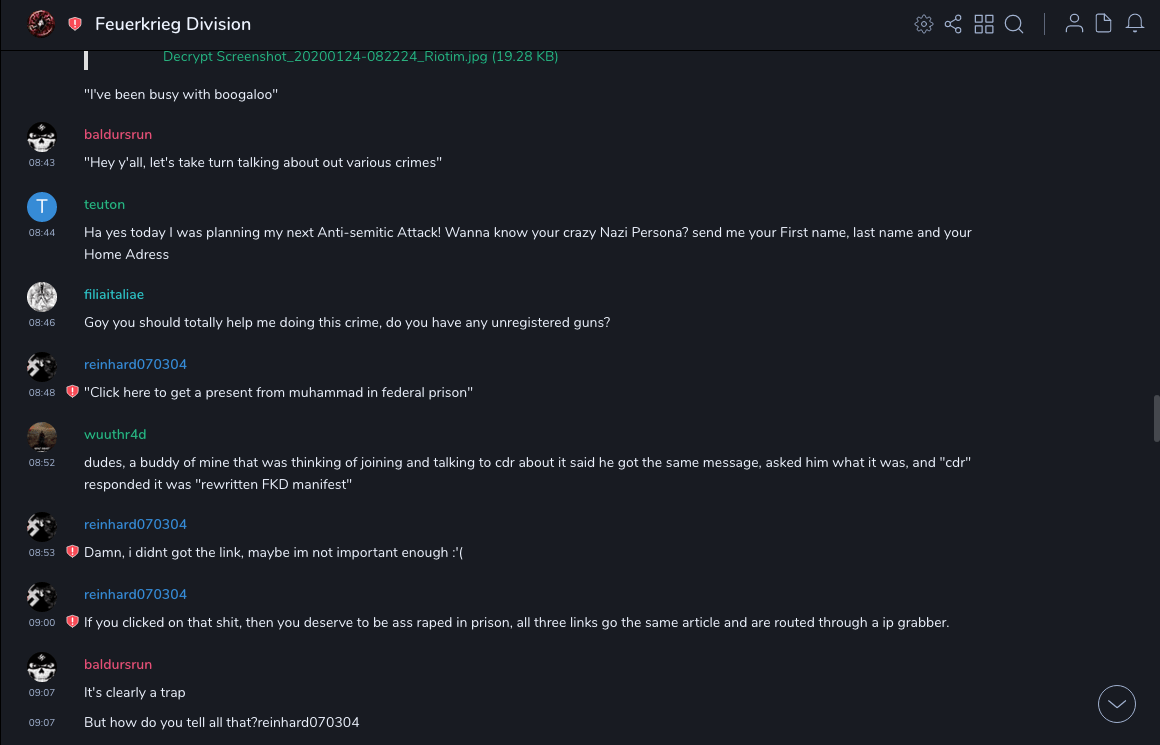Open the members list person icon
Screen dimensions: 1160x745
[x=1074, y=24]
